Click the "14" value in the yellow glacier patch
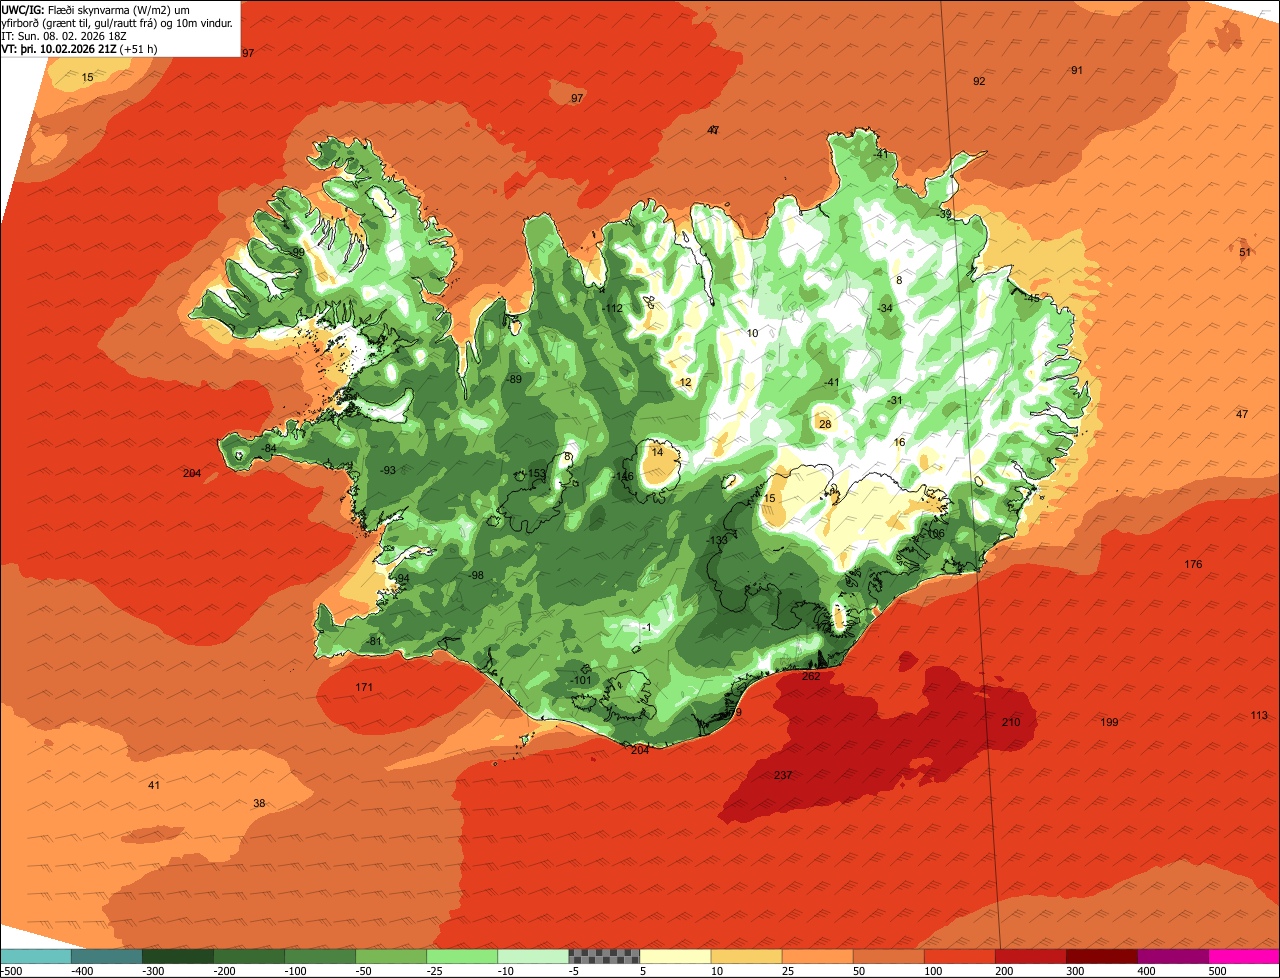This screenshot has width=1280, height=978. [x=657, y=452]
